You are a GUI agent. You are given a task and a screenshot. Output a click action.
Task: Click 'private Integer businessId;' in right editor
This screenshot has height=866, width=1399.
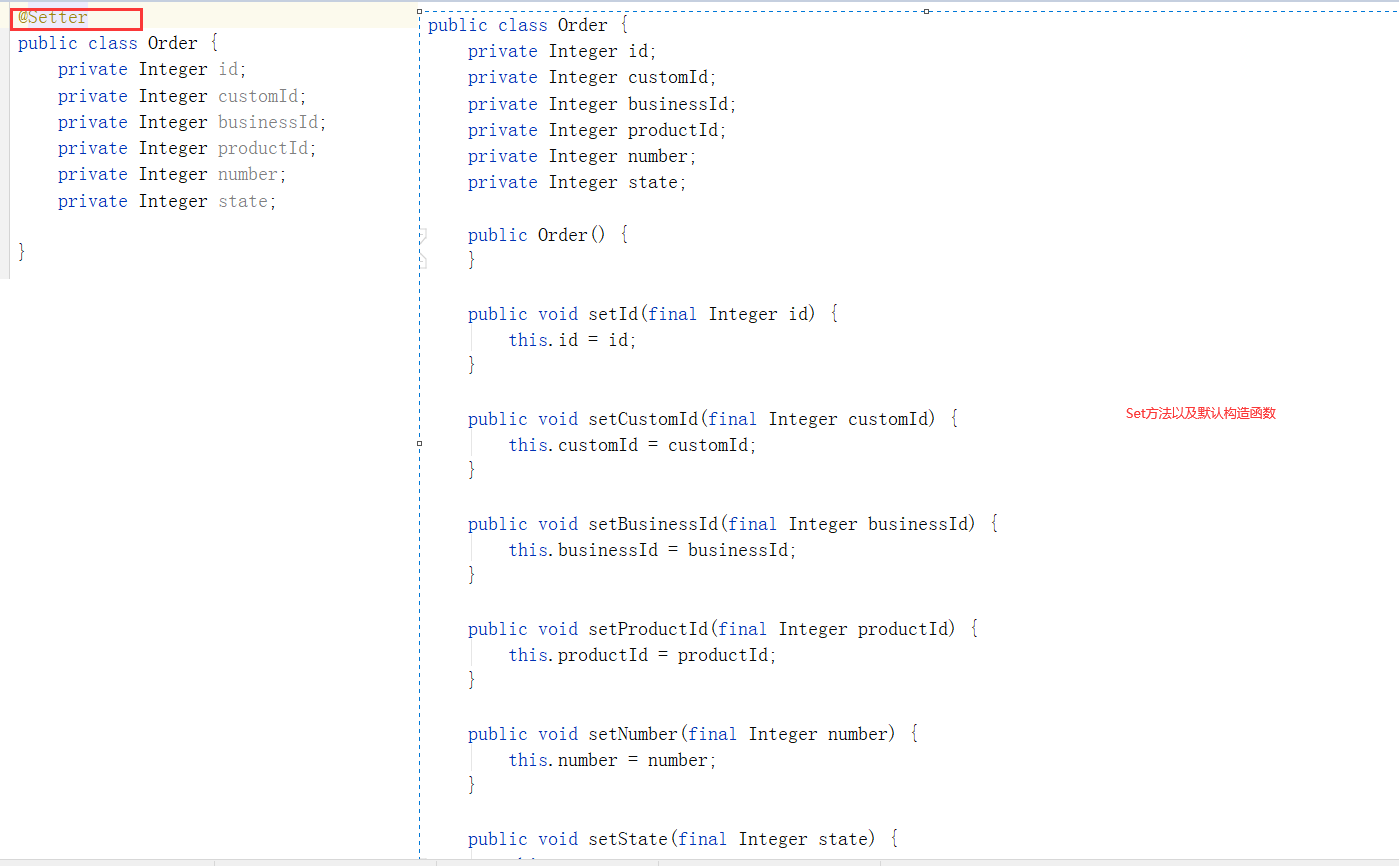tap(602, 104)
